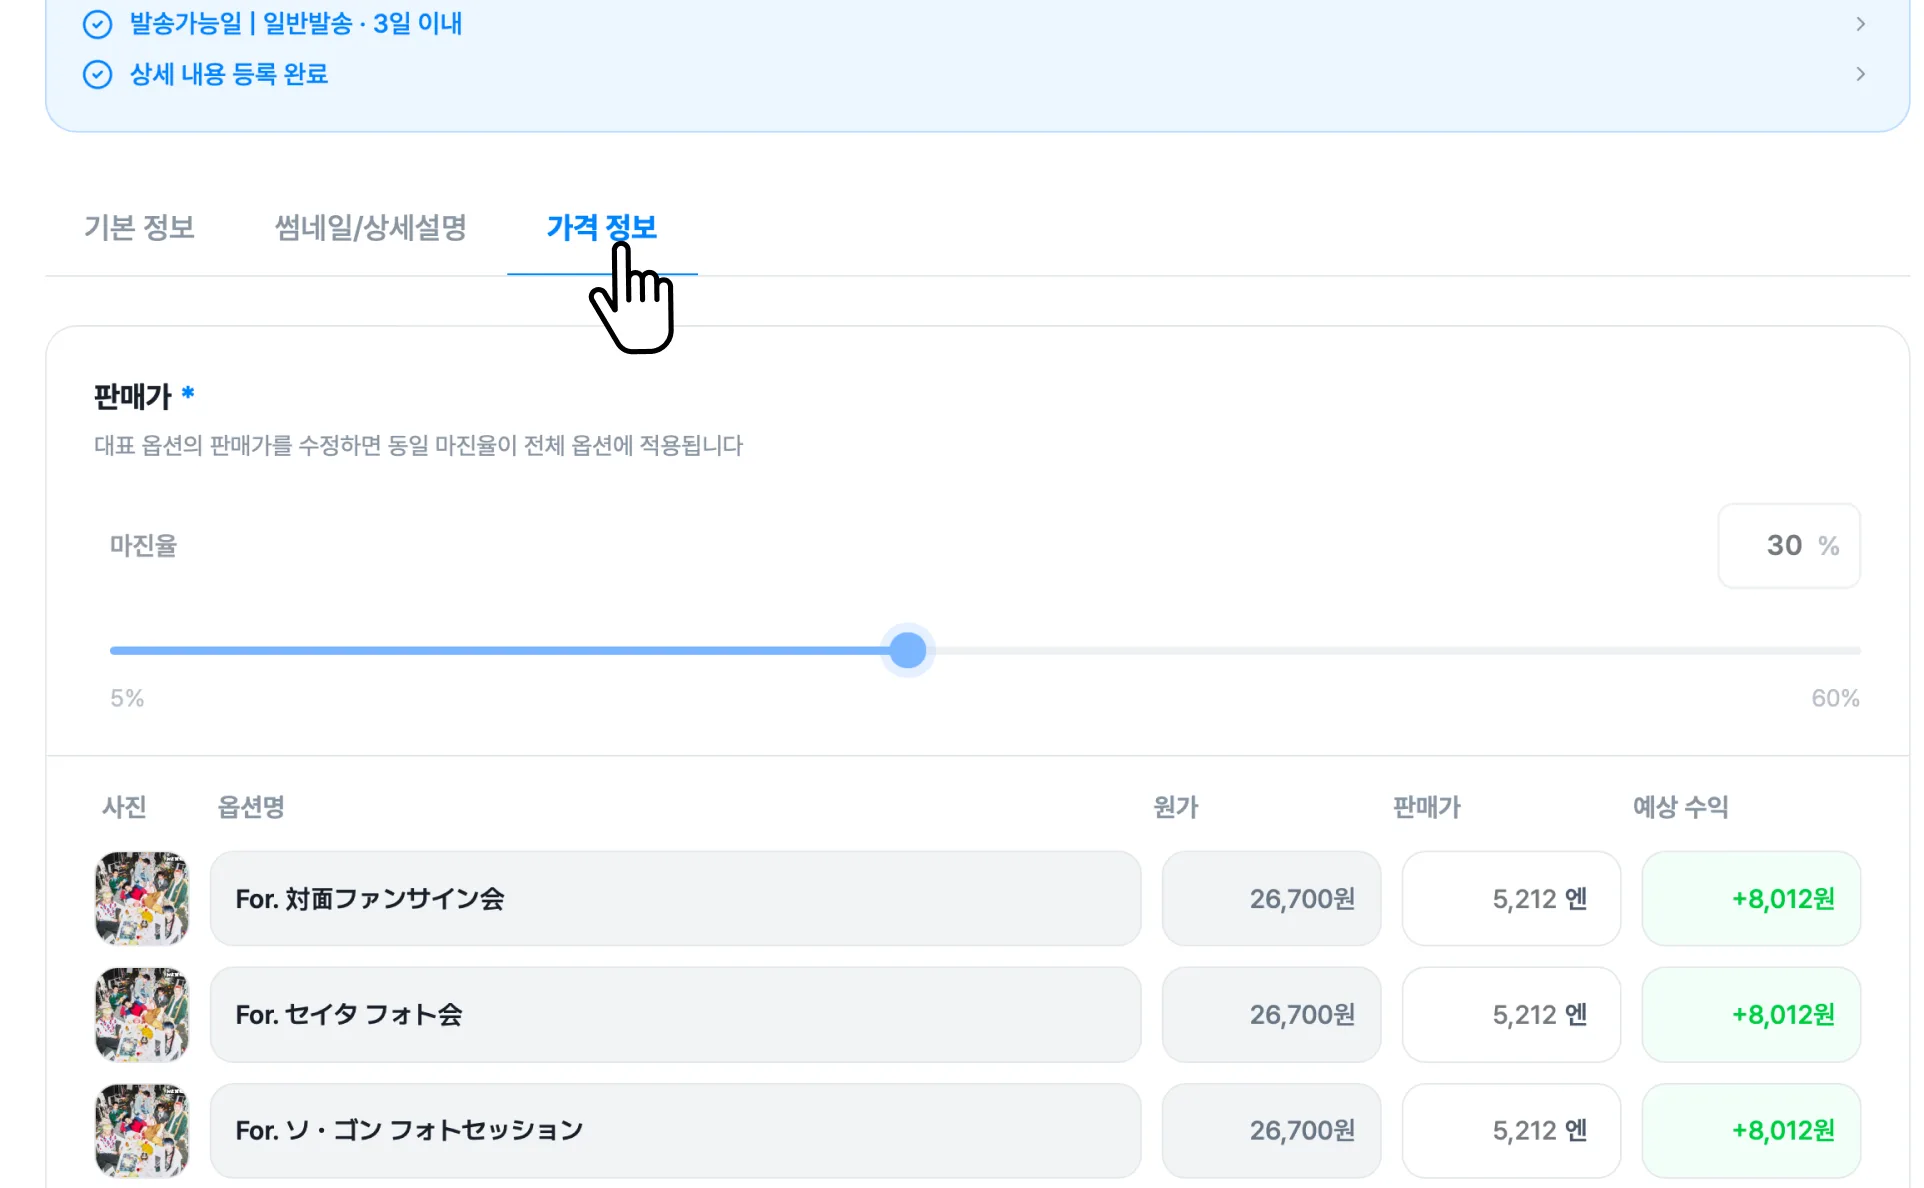Edit 5,212 엔 price for セイタ フォト会

[1511, 1014]
